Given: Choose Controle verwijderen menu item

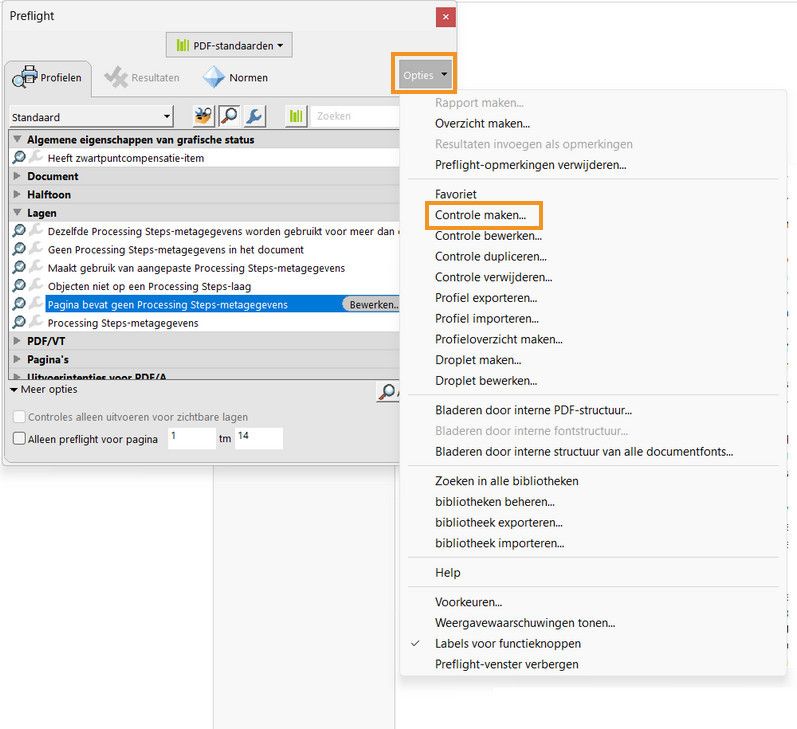Looking at the screenshot, I should (x=494, y=278).
